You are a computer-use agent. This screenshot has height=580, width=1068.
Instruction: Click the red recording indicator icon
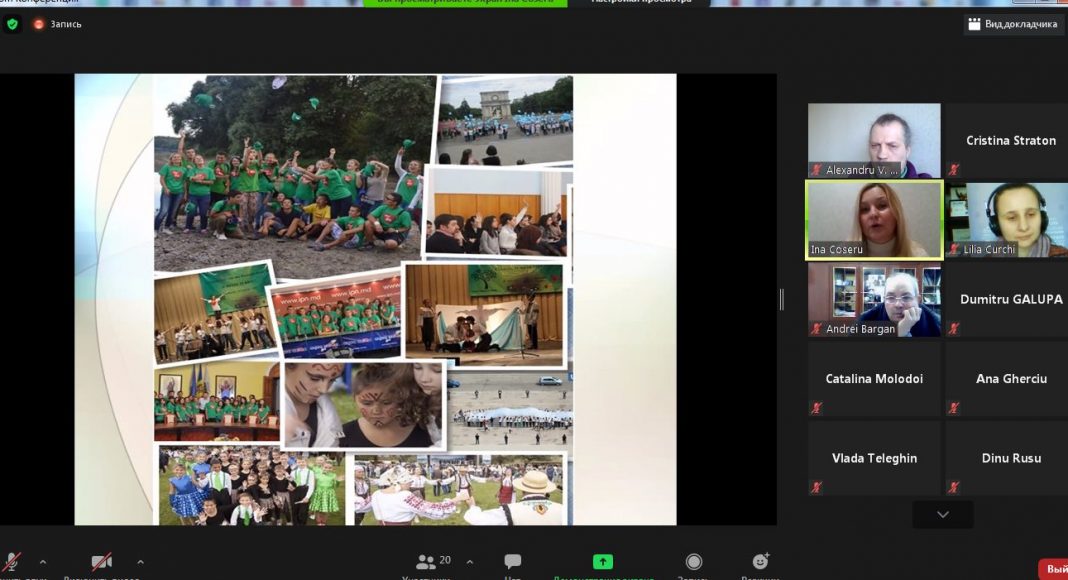(x=39, y=25)
